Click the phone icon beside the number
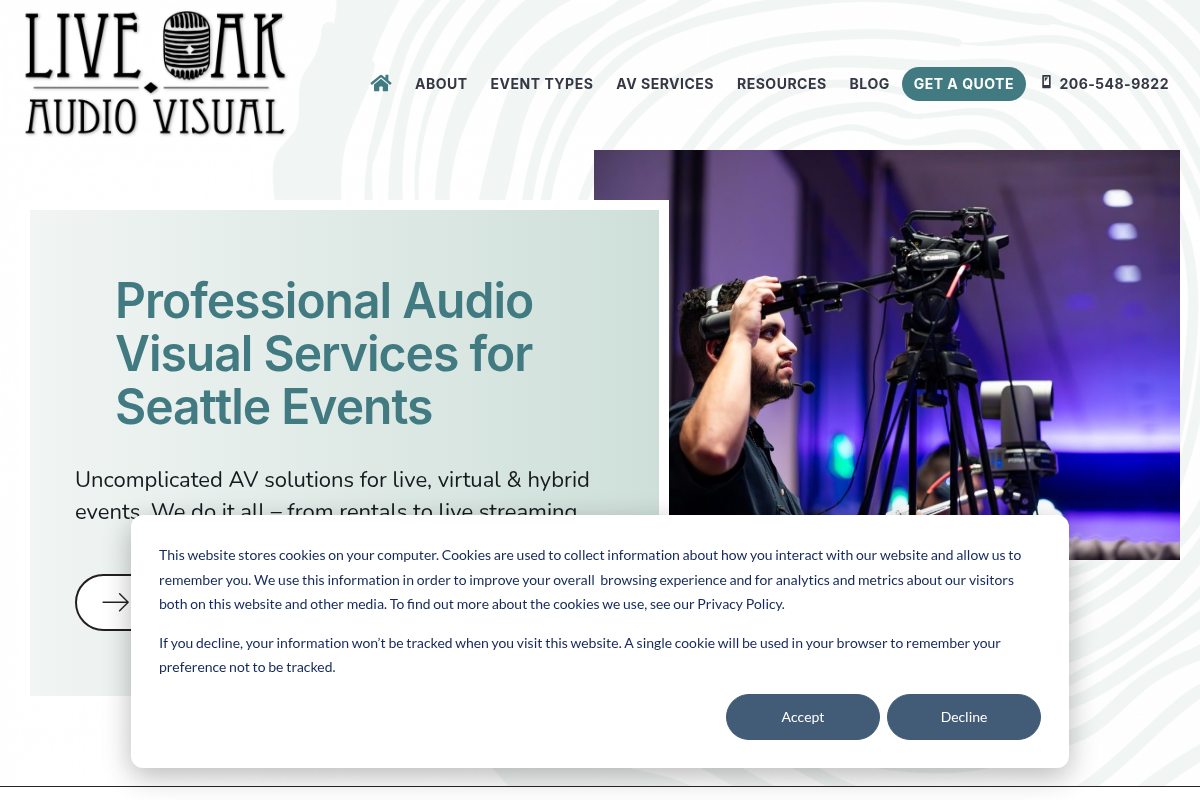This screenshot has height=800, width=1200. 1046,82
